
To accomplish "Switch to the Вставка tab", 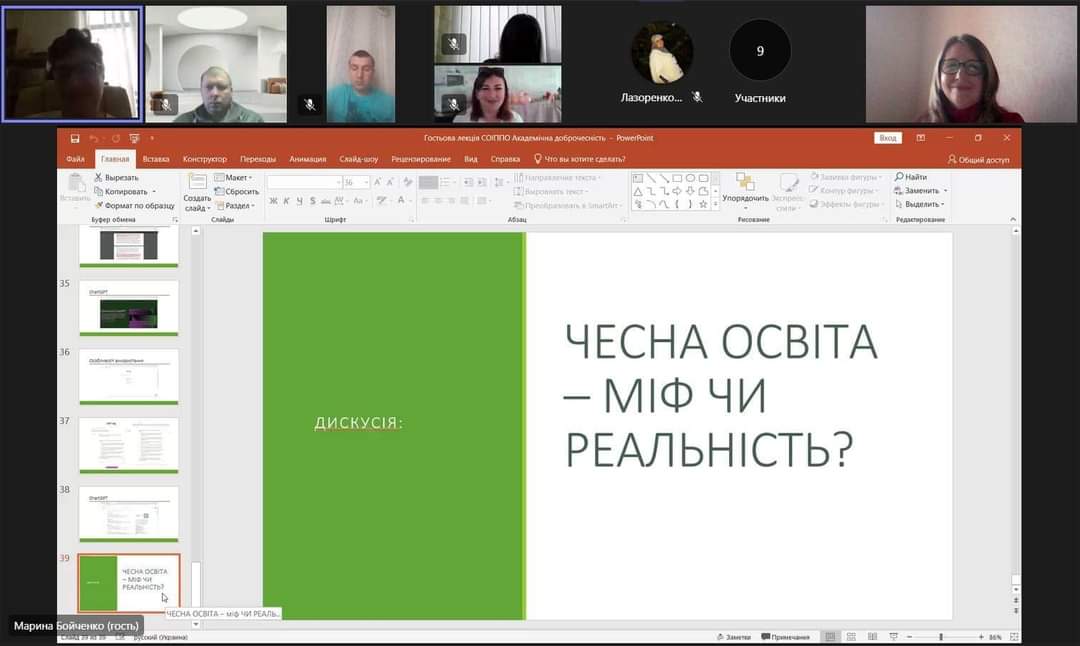I will tap(156, 159).
